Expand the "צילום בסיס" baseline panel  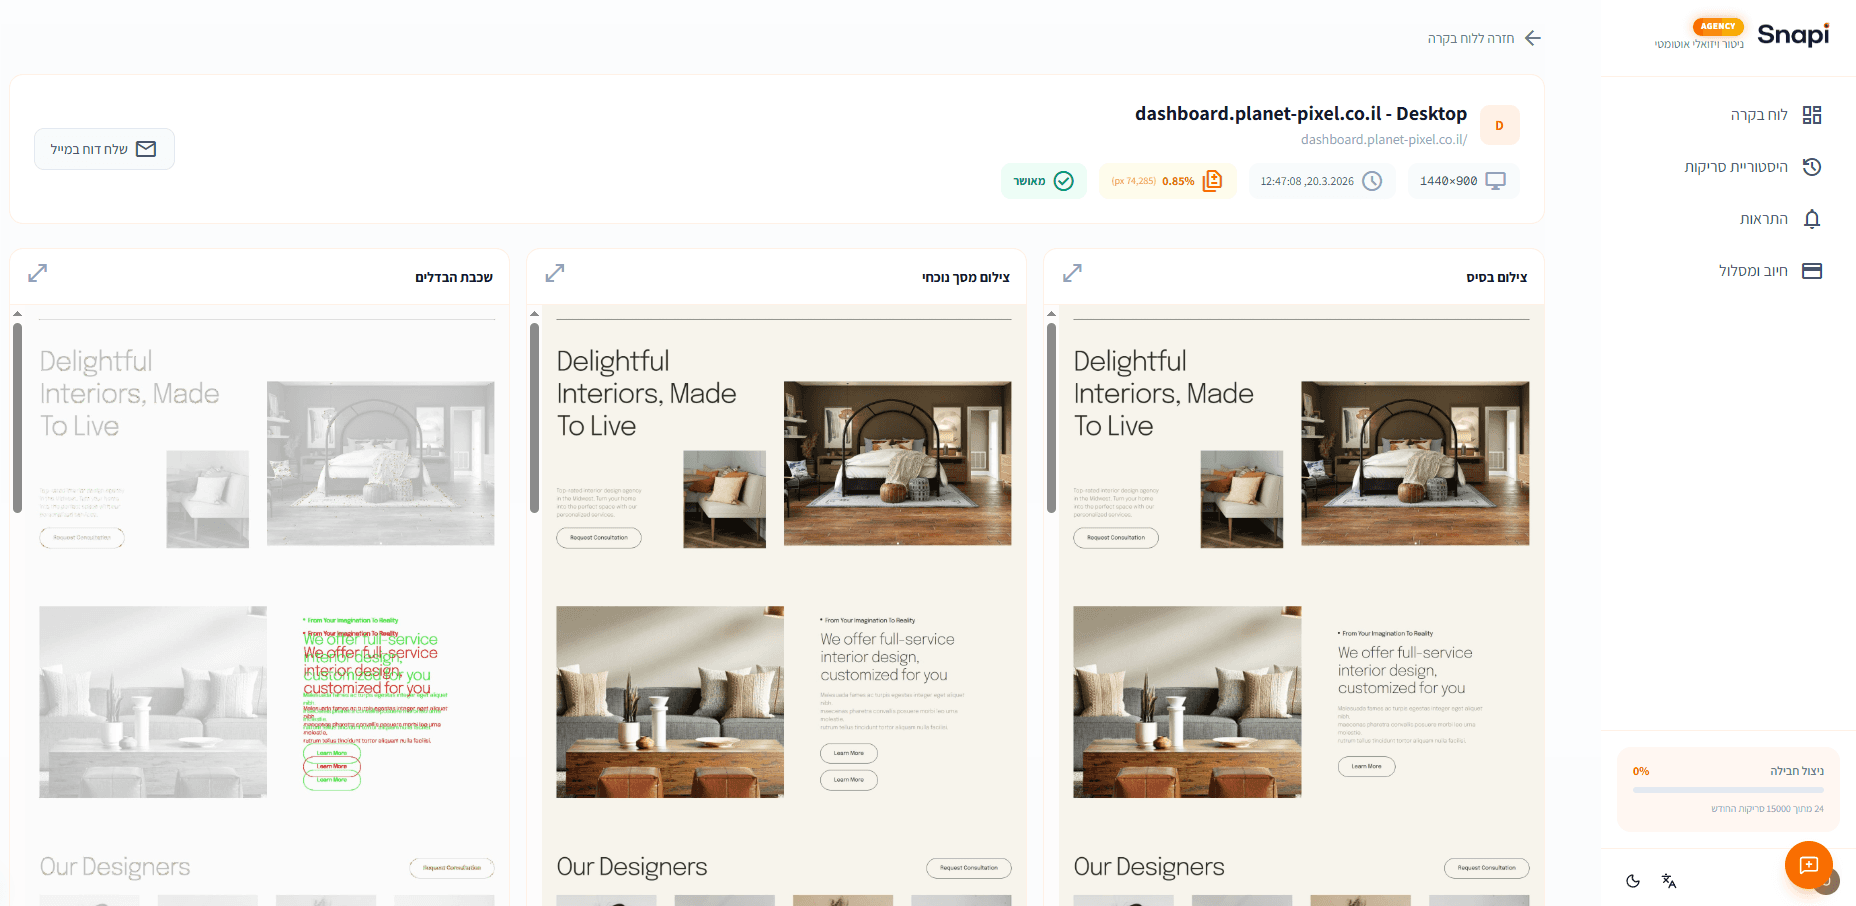click(1072, 273)
